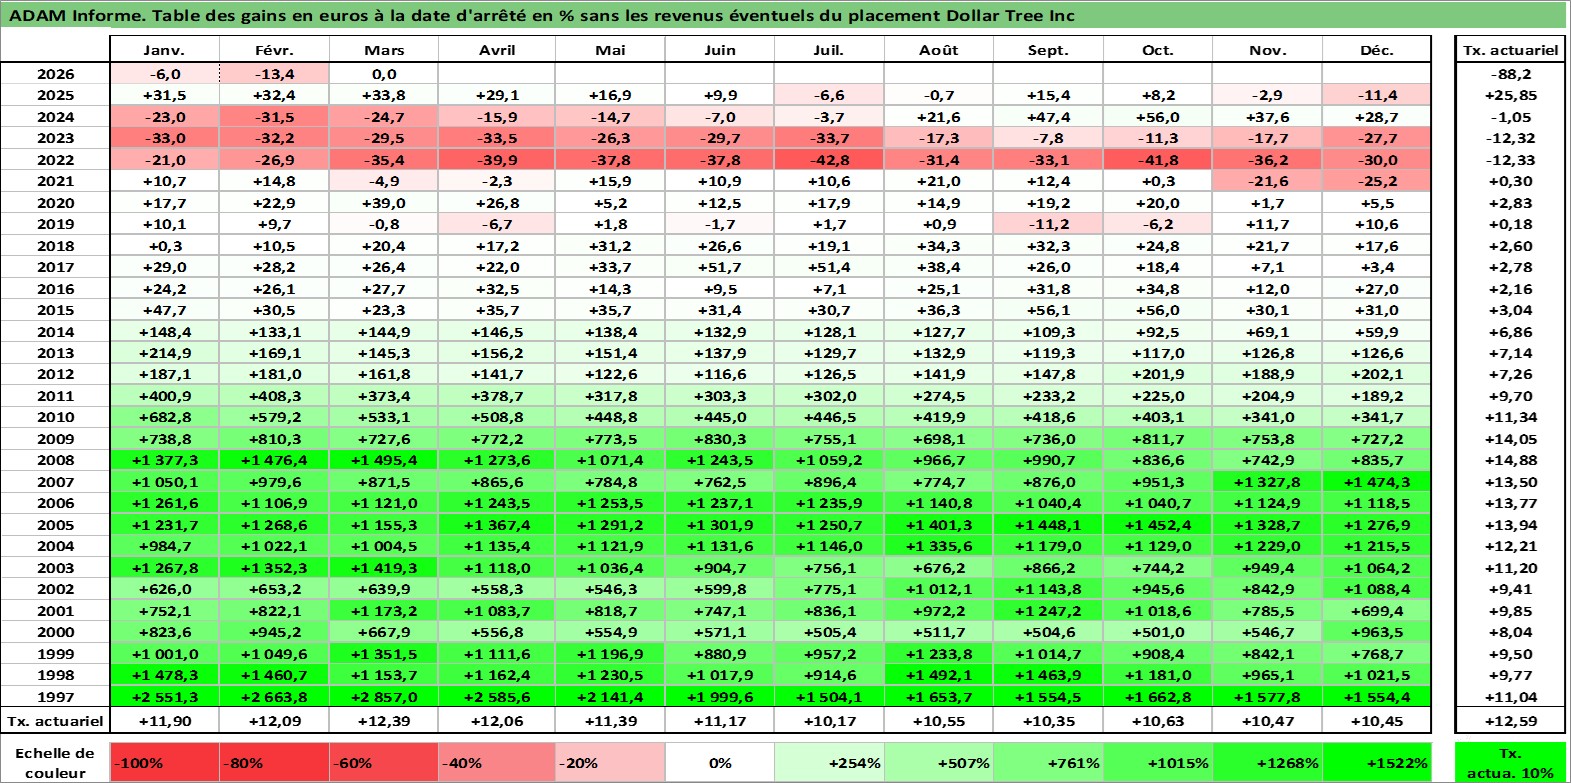Select the +830,3 cell for Juin 2009
The width and height of the screenshot is (1571, 783).
(720, 439)
